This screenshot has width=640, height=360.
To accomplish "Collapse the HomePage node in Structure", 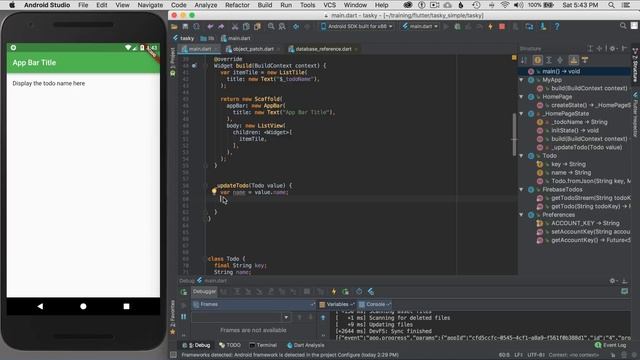I will (x=522, y=97).
